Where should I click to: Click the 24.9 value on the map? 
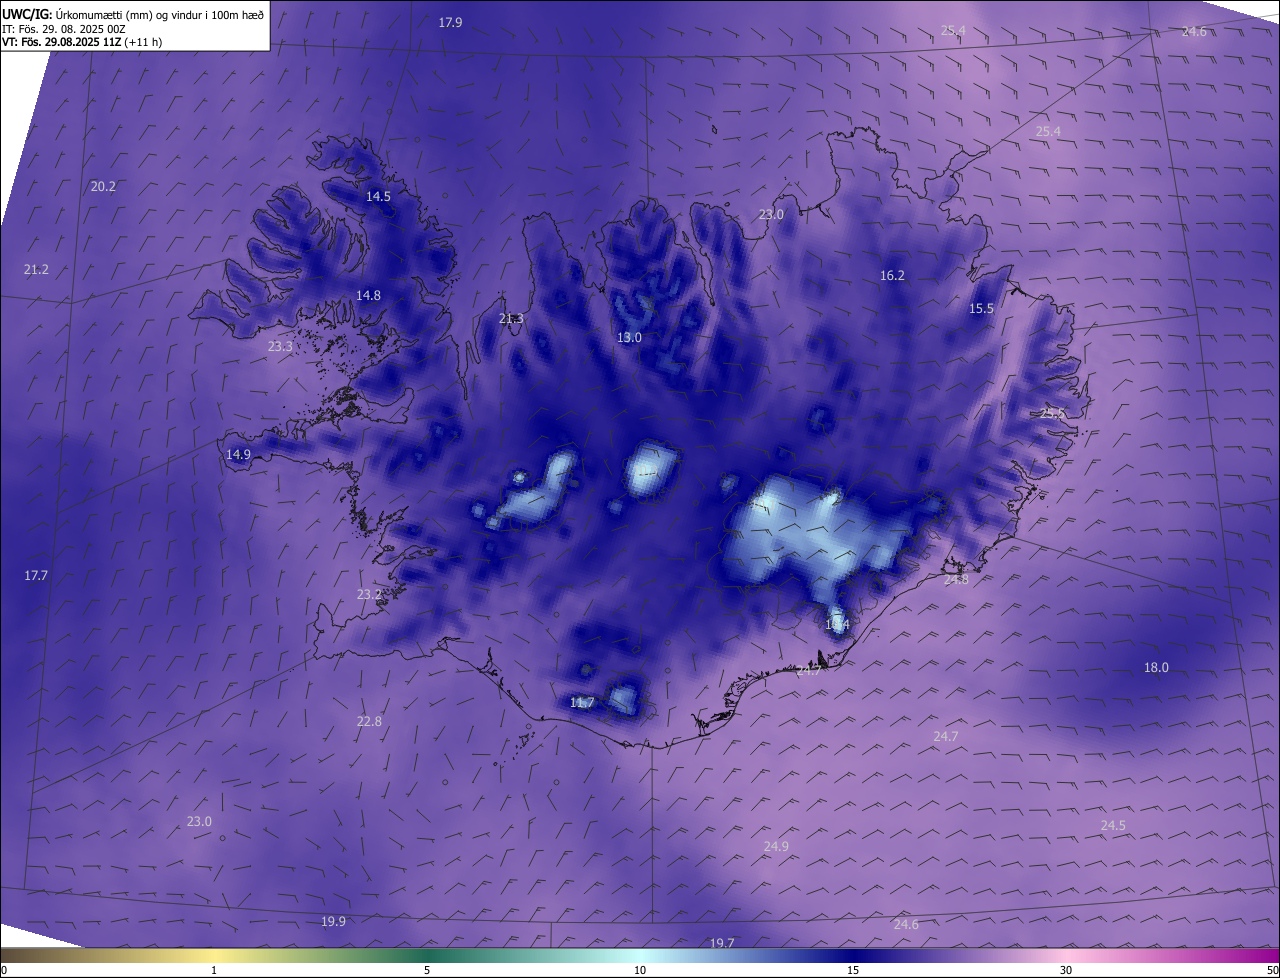776,846
